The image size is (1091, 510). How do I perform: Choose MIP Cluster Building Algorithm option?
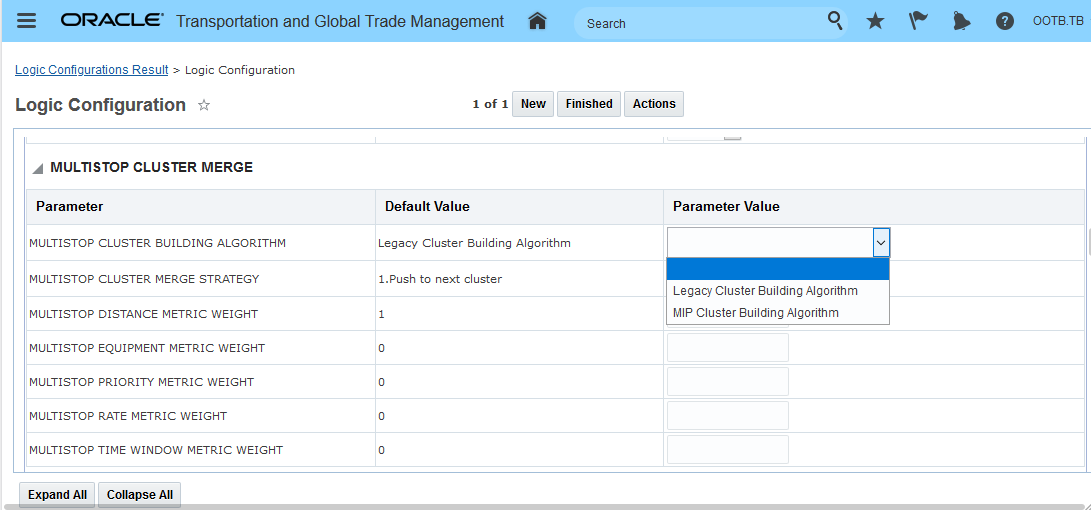(x=756, y=313)
